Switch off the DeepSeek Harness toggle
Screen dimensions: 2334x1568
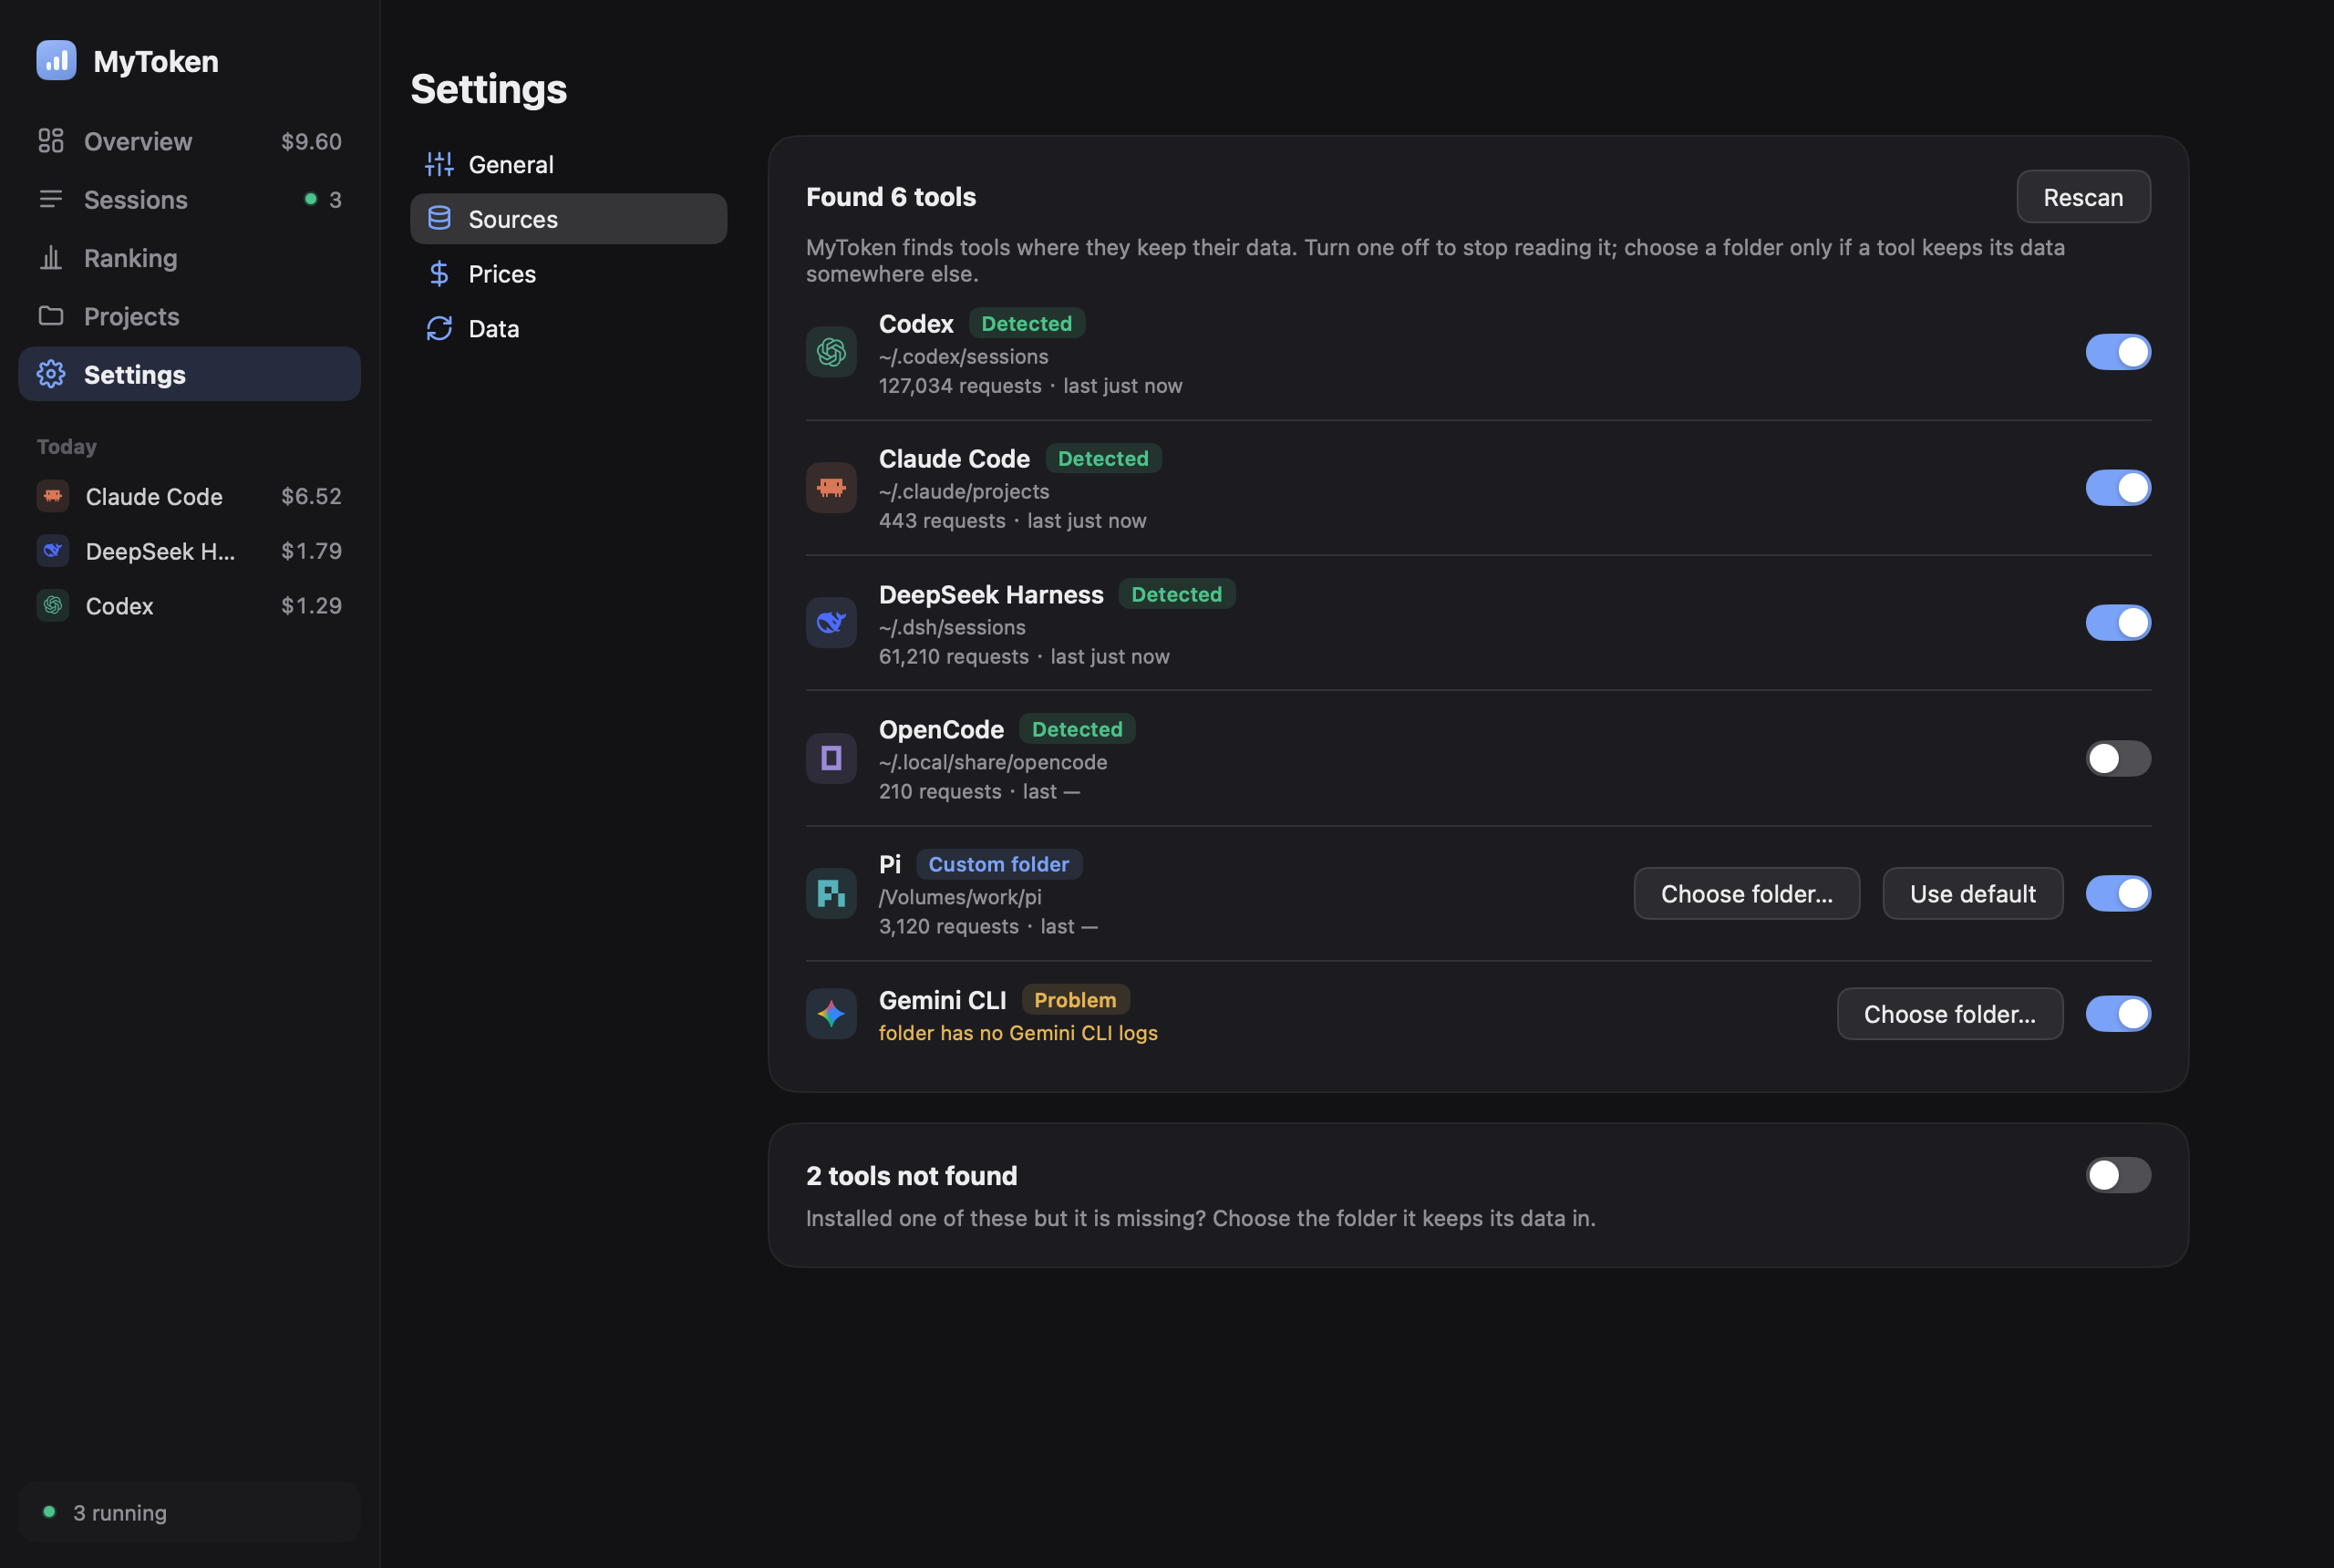coord(2118,622)
